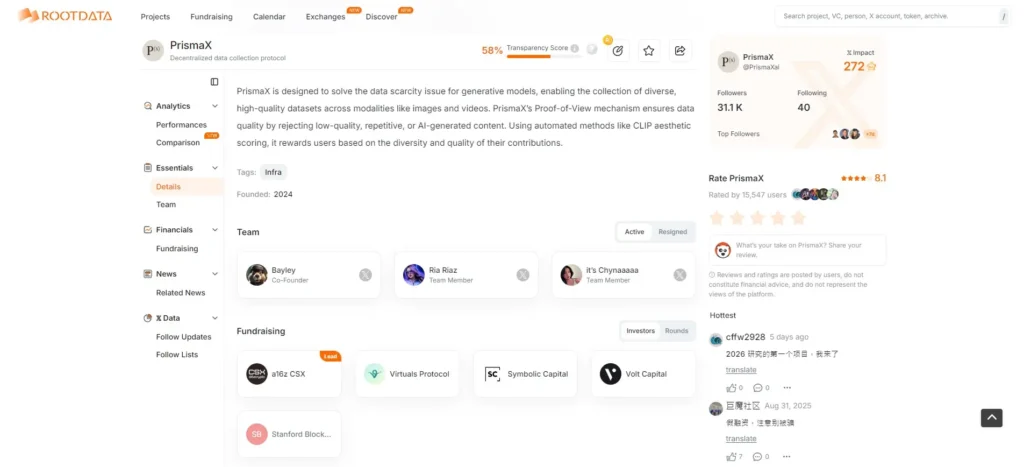The height and width of the screenshot is (467, 1024).
Task: Open Bayley's X profile icon
Action: (x=365, y=275)
